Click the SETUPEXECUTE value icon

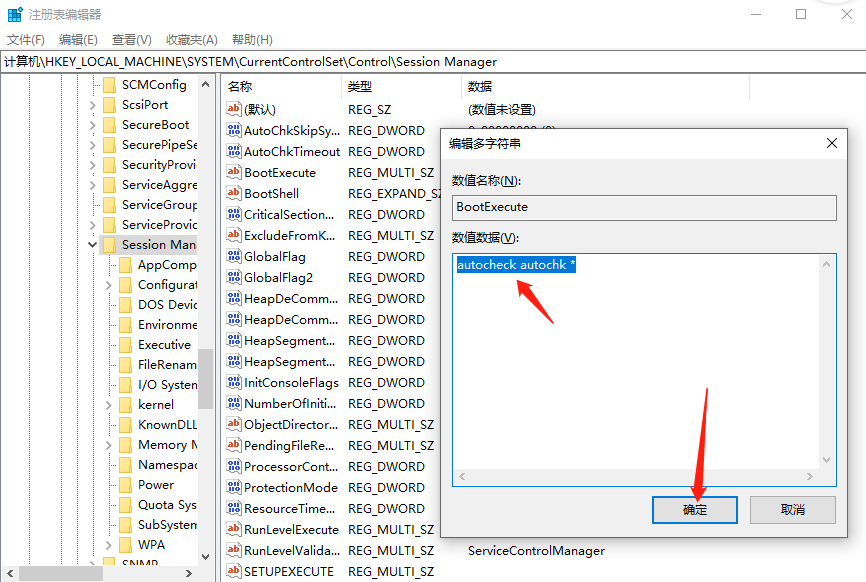tap(234, 572)
